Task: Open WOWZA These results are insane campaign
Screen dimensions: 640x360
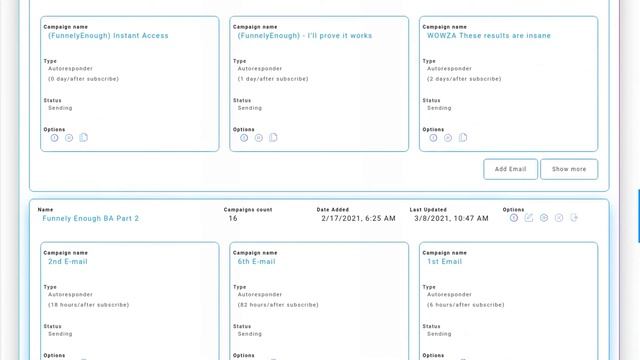Action: (x=489, y=36)
